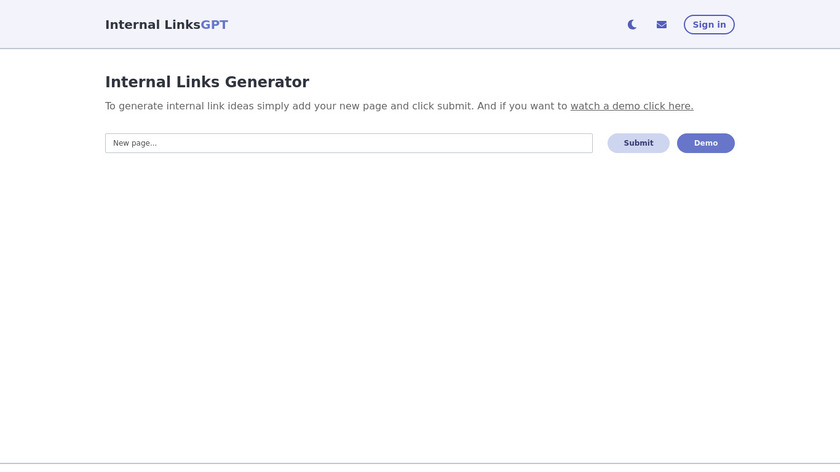Click the envelope contact icon
This screenshot has height=472, width=840.
click(661, 25)
